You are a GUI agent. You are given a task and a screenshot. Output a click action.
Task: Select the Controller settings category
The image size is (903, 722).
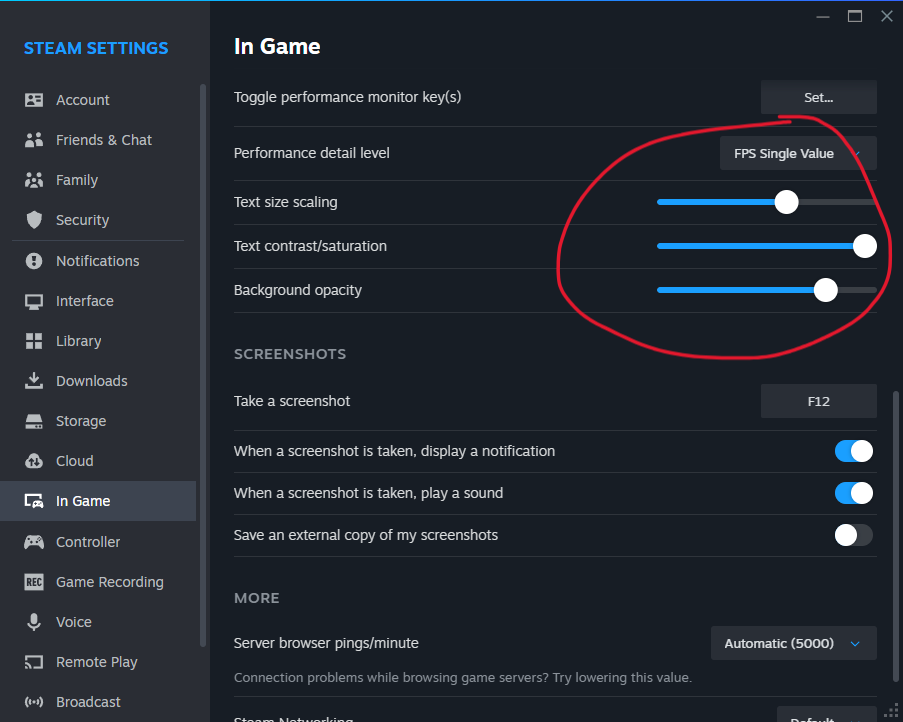(98, 542)
